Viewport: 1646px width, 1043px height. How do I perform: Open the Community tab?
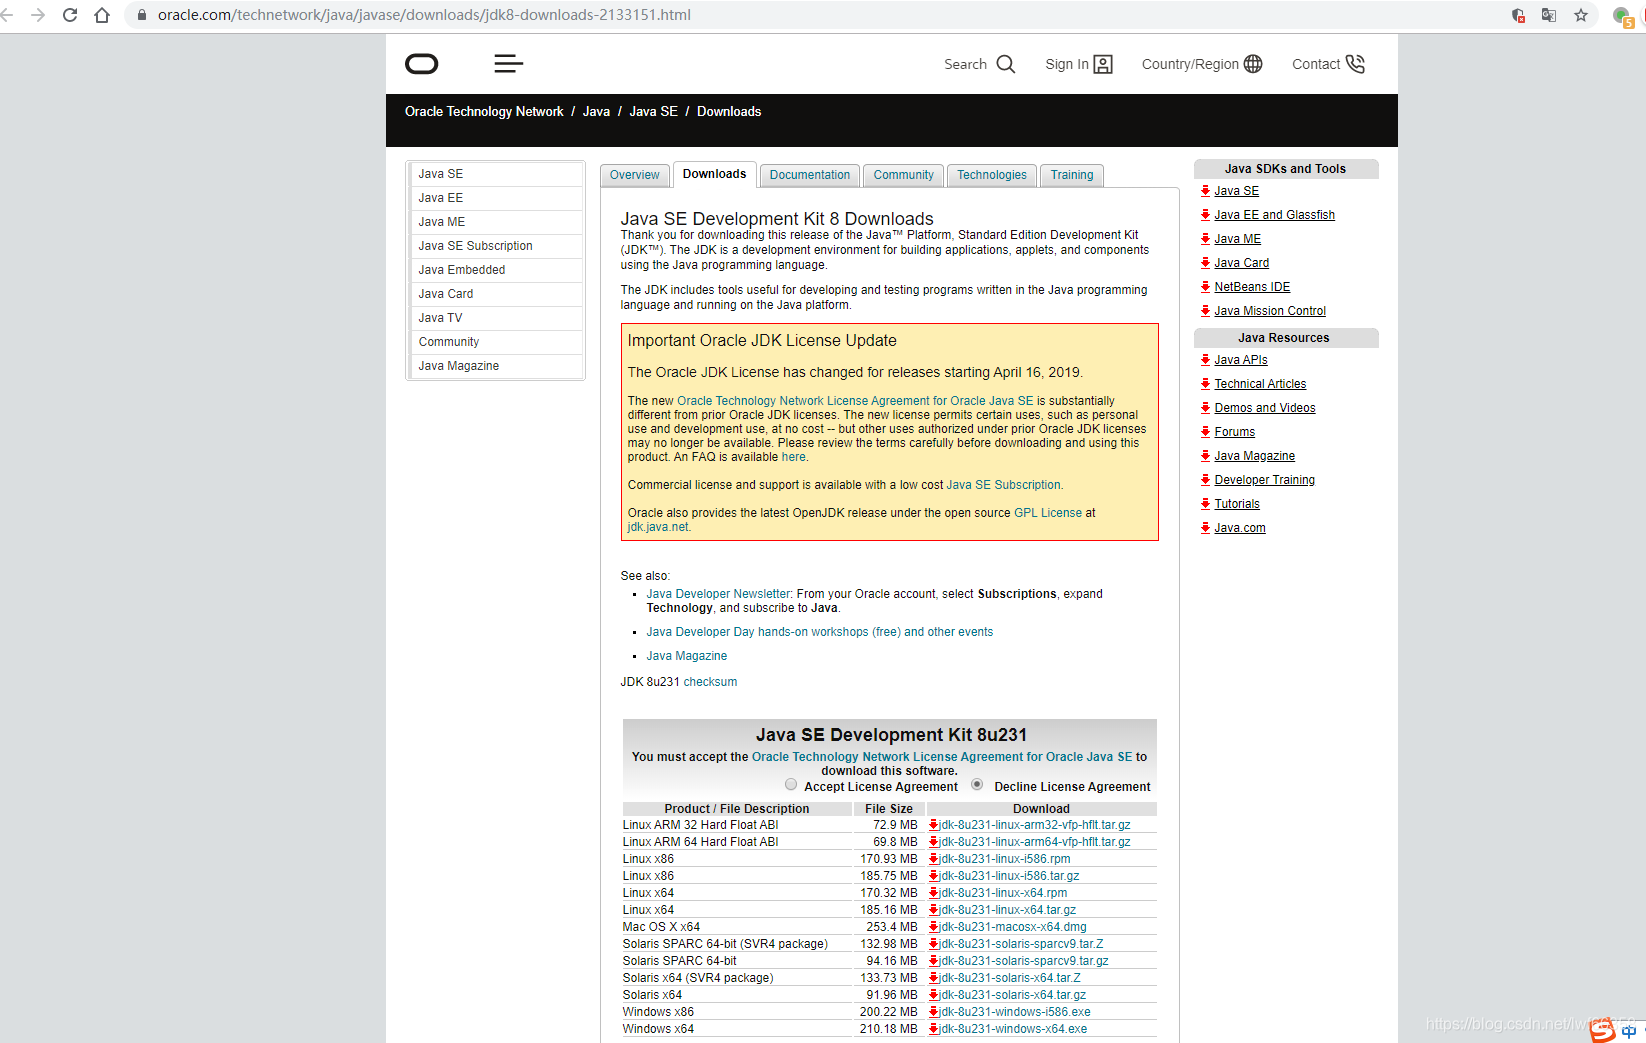[x=903, y=175]
